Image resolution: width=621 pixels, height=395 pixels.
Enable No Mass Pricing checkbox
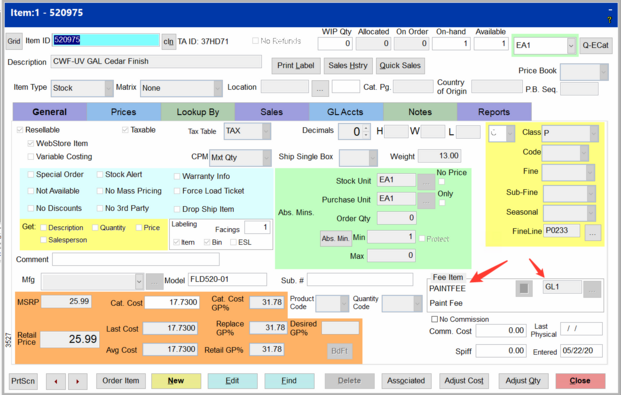pyautogui.click(x=100, y=191)
